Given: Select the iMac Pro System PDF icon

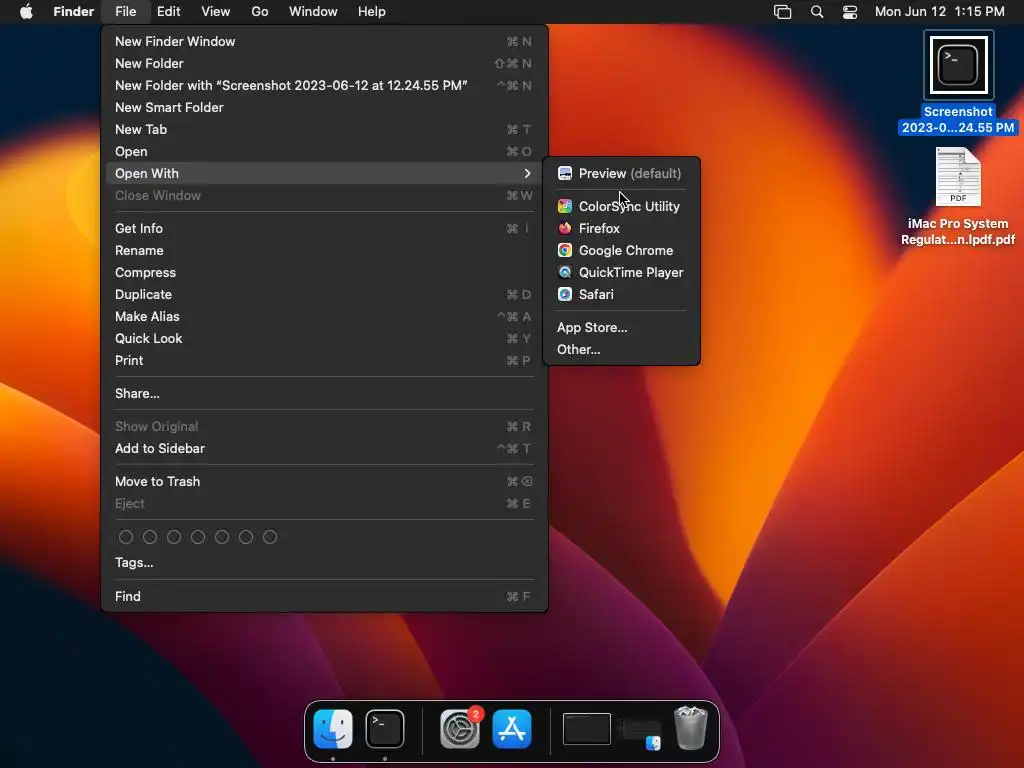Looking at the screenshot, I should [958, 177].
